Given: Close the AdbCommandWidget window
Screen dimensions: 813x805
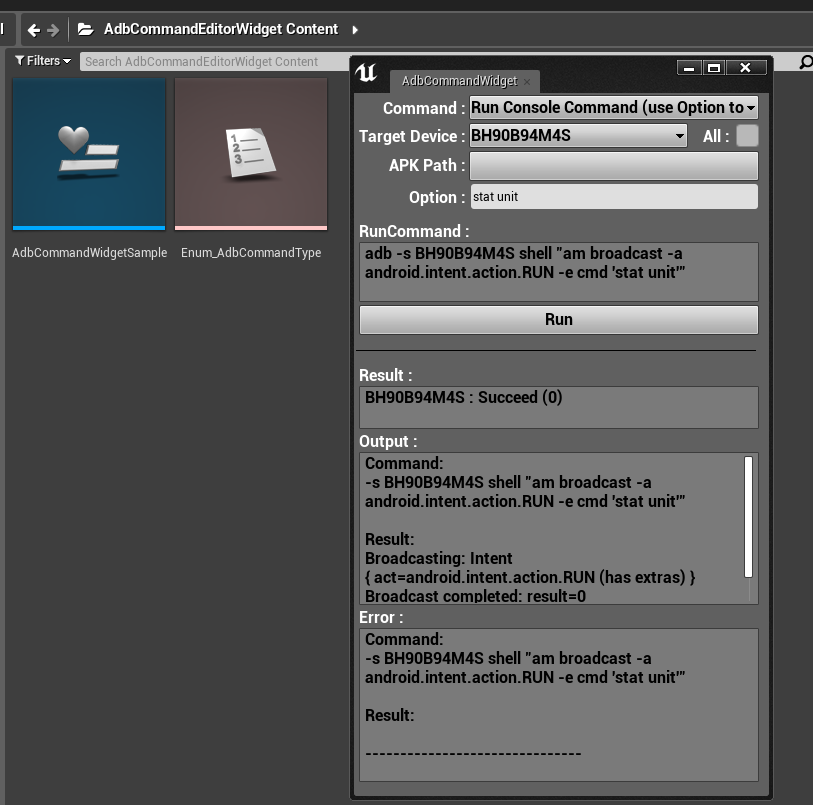Looking at the screenshot, I should (746, 68).
